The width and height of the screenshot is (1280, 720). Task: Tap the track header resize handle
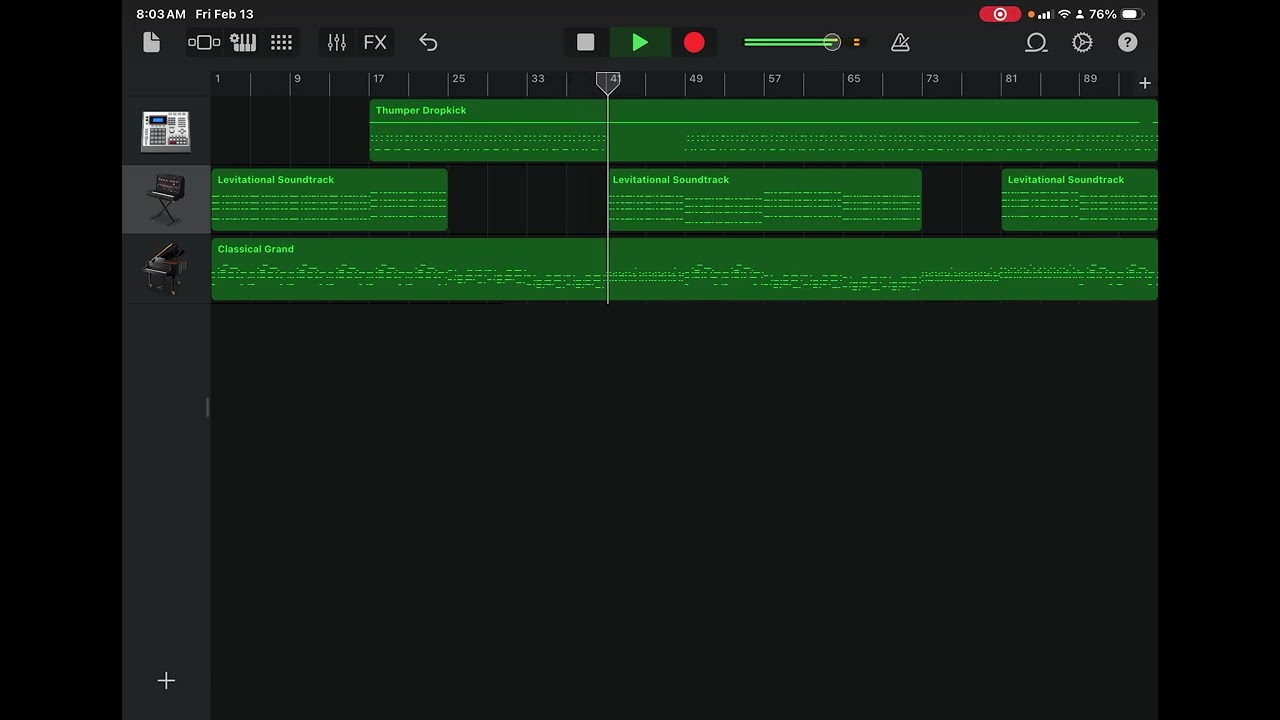[208, 407]
